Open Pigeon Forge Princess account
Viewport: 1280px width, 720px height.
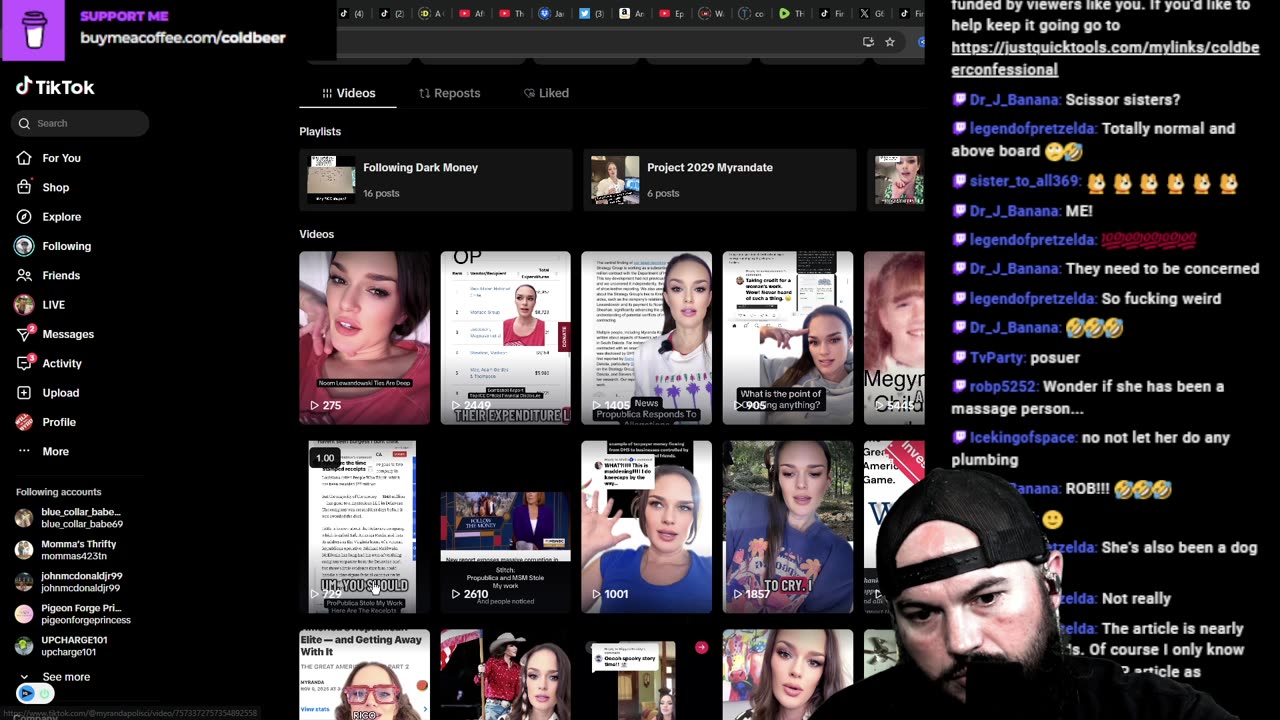pyautogui.click(x=73, y=614)
